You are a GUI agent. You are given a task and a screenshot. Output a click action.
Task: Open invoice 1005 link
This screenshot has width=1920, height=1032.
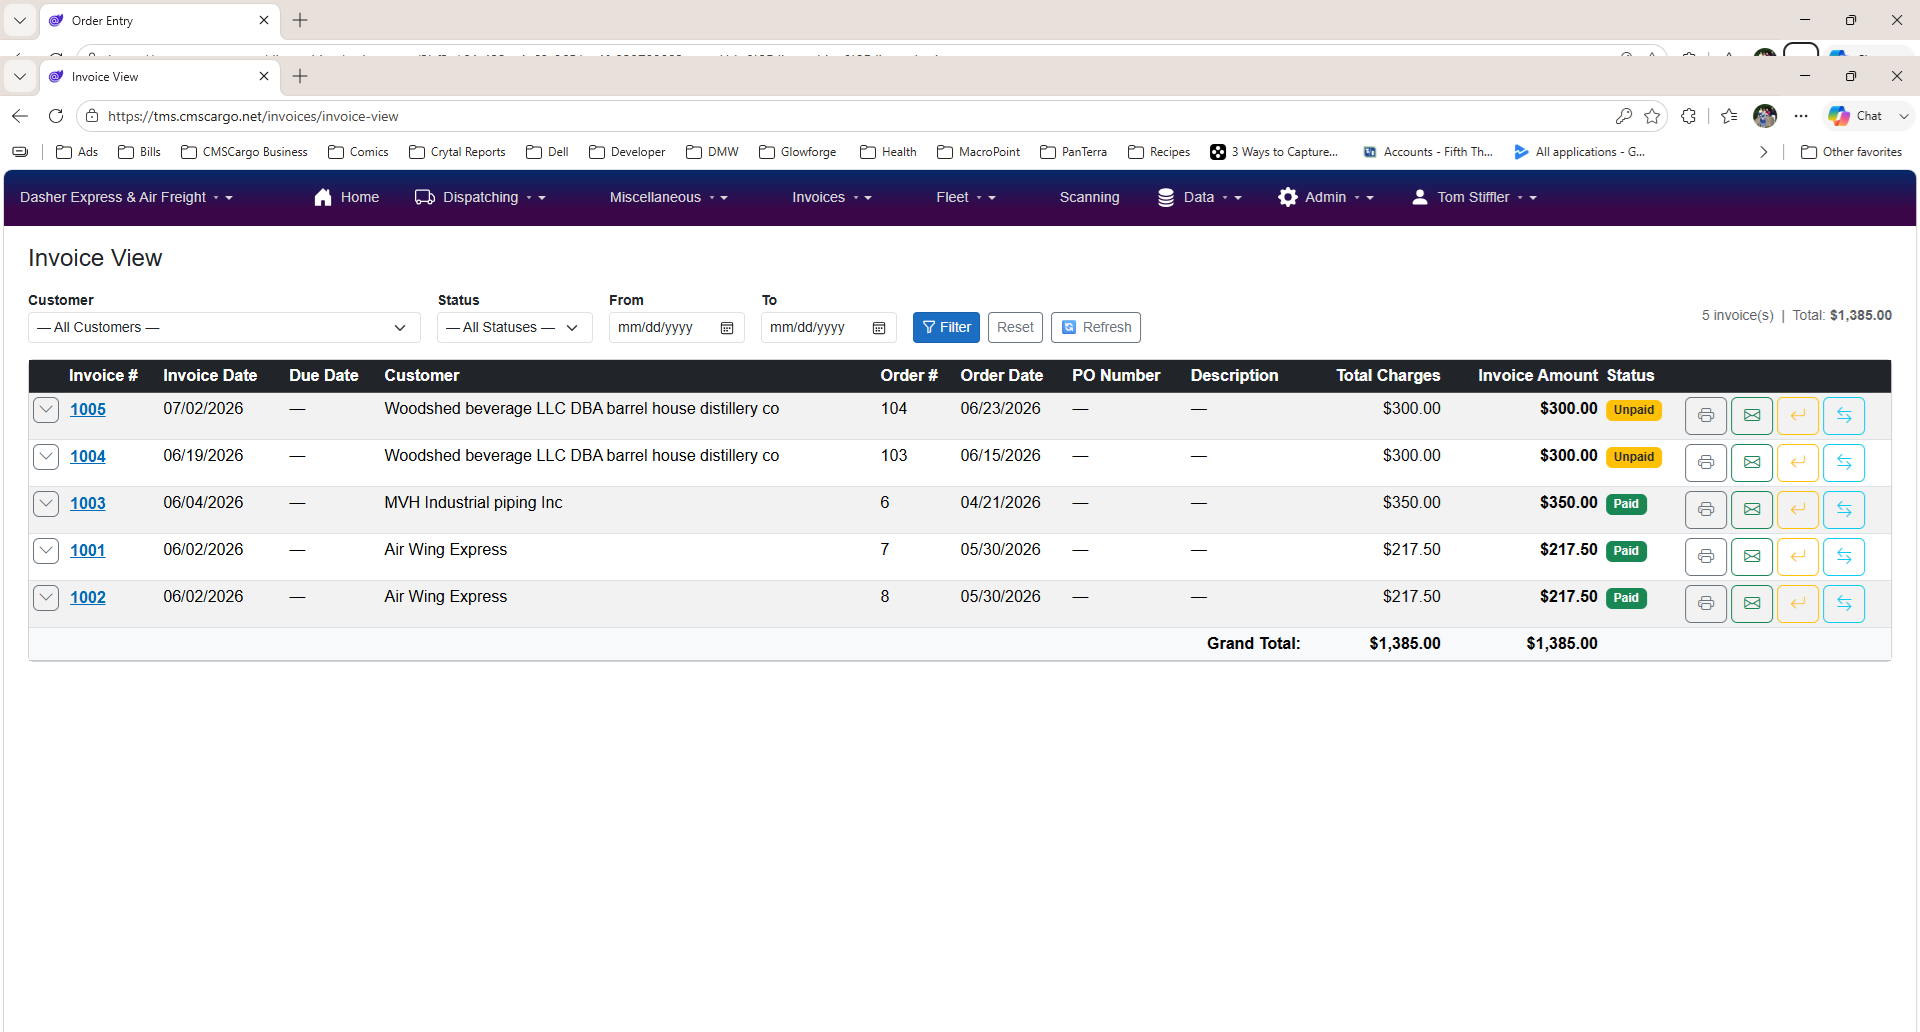point(88,409)
